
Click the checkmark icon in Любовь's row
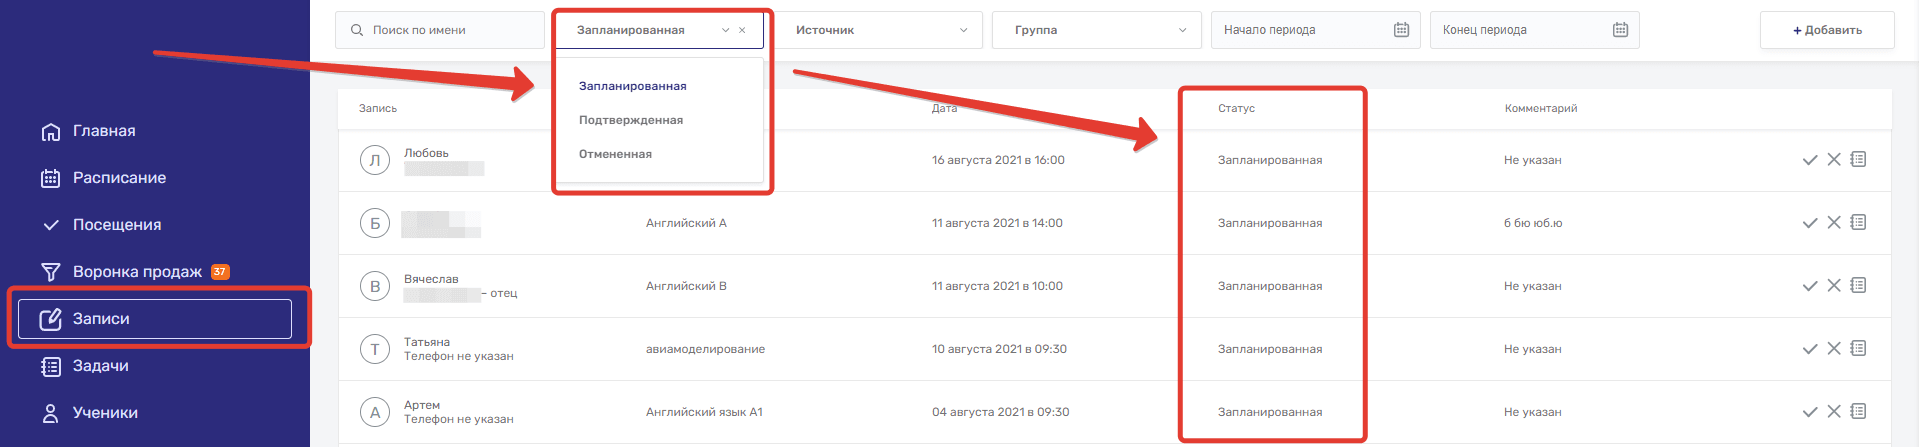coord(1809,160)
